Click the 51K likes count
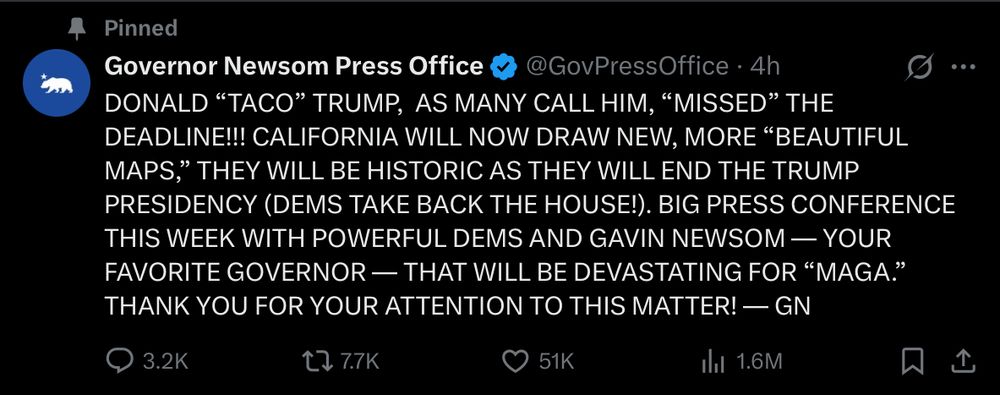 (557, 362)
